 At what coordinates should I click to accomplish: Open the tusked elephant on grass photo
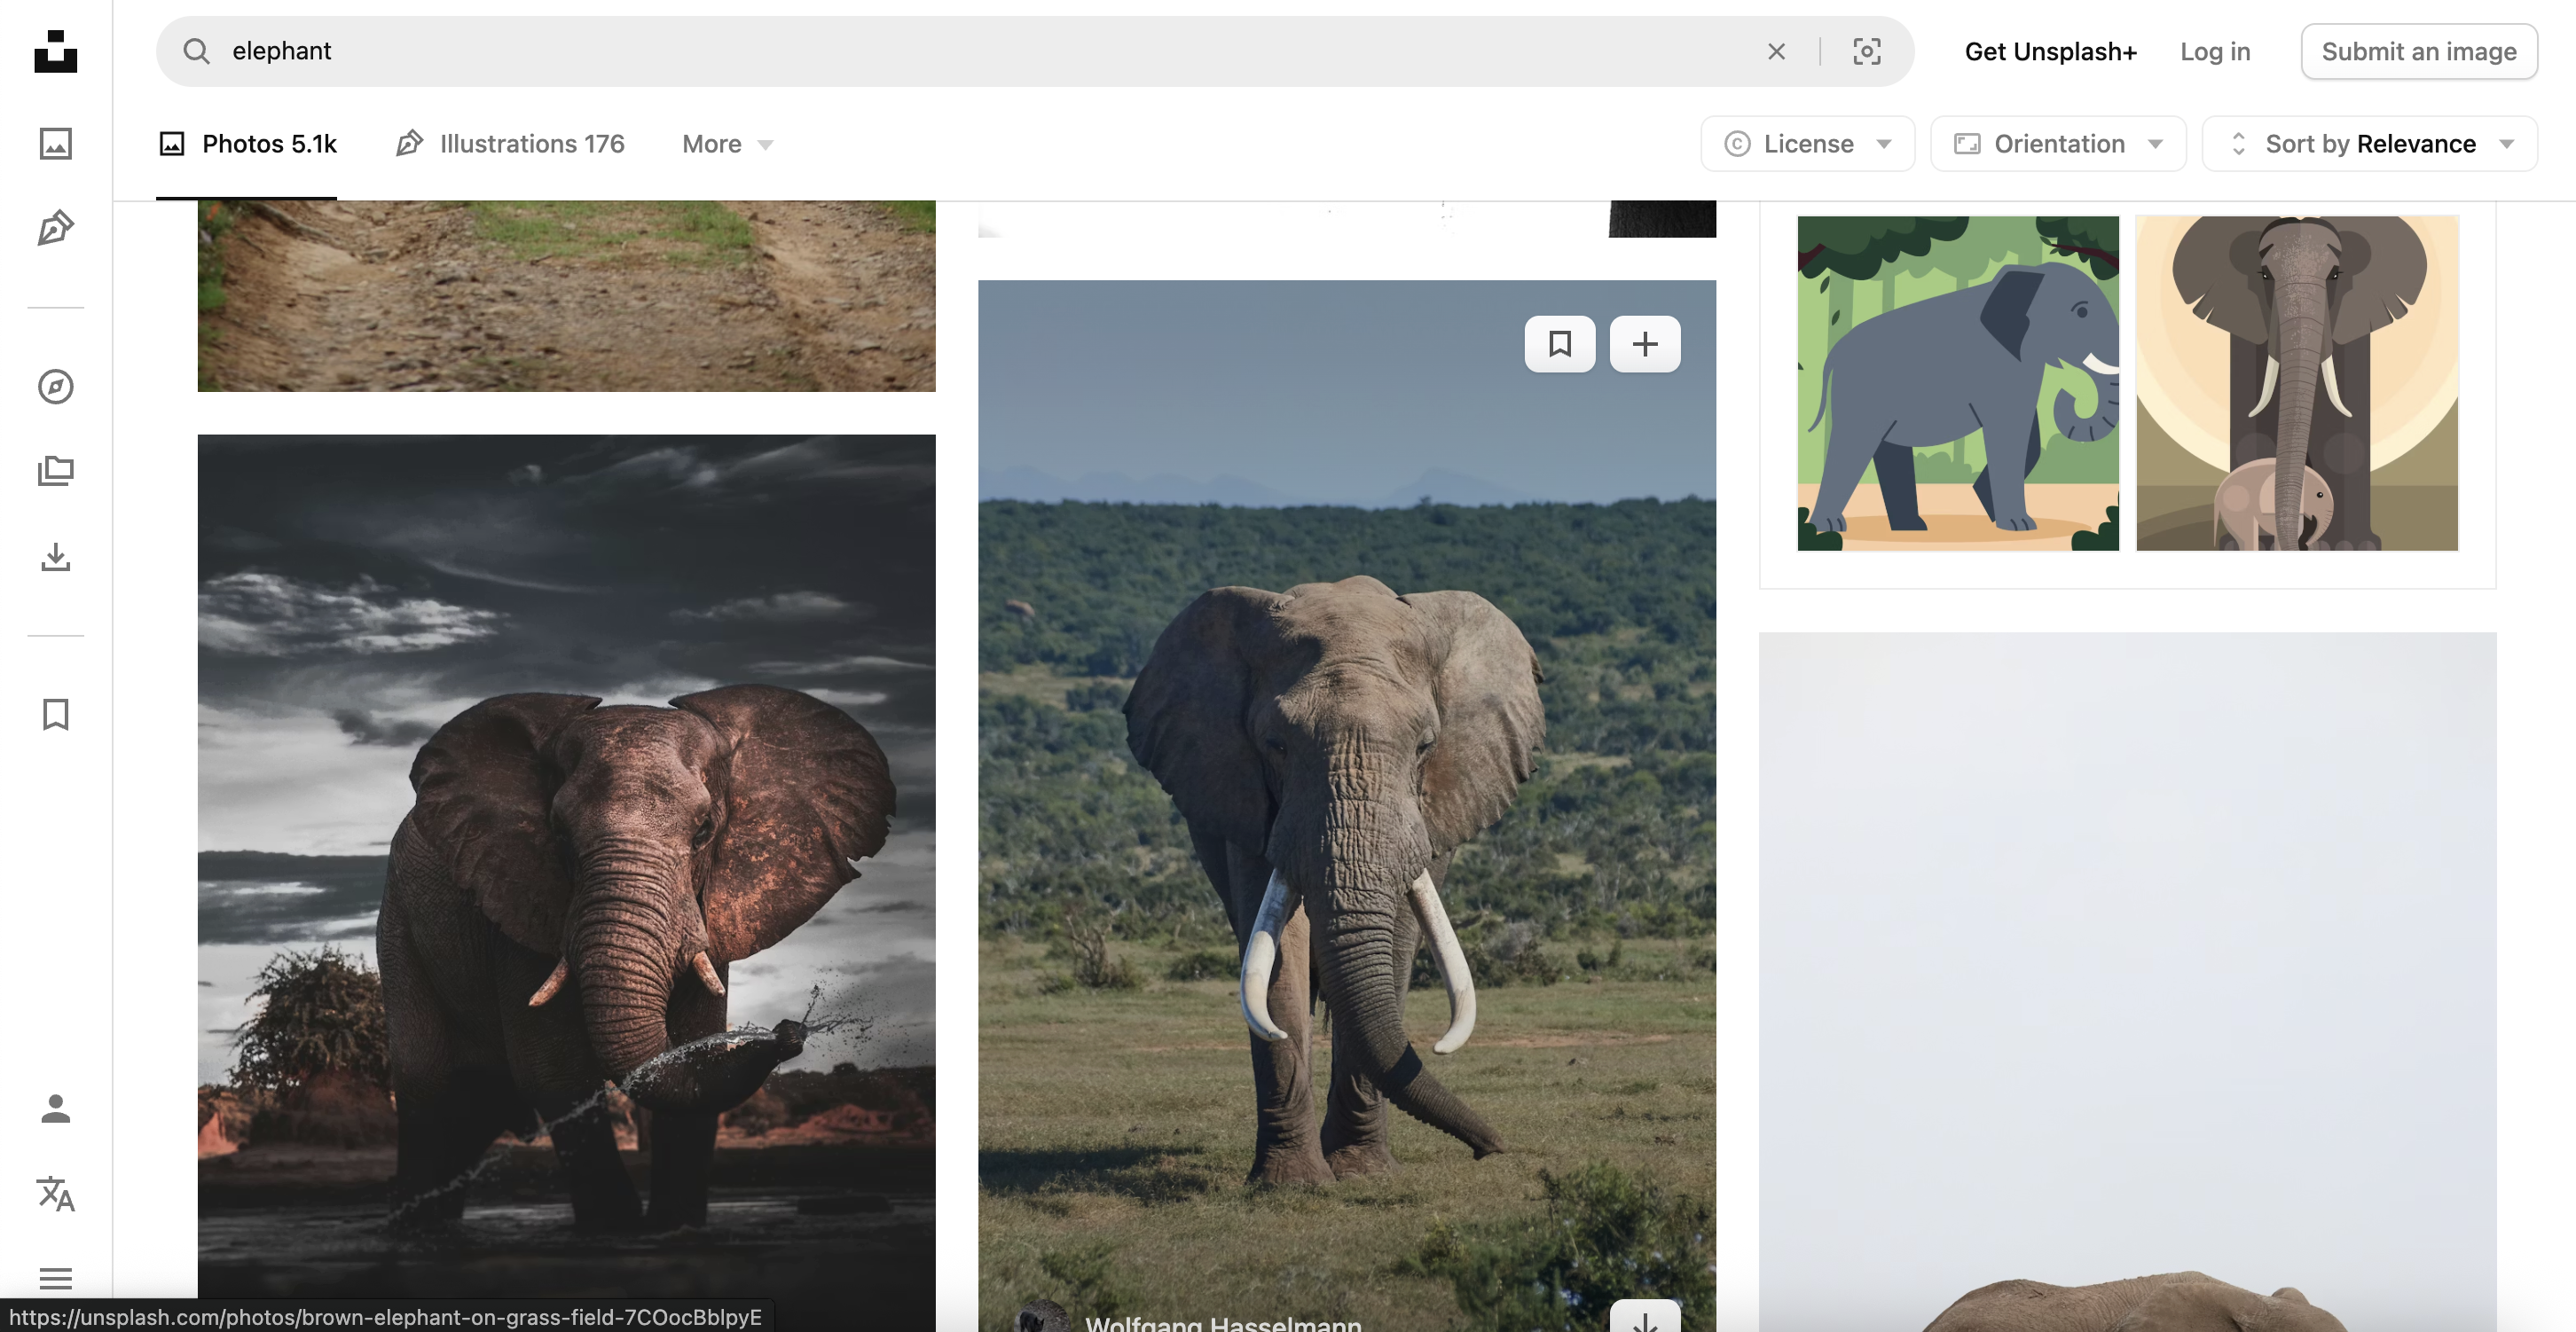(1347, 806)
